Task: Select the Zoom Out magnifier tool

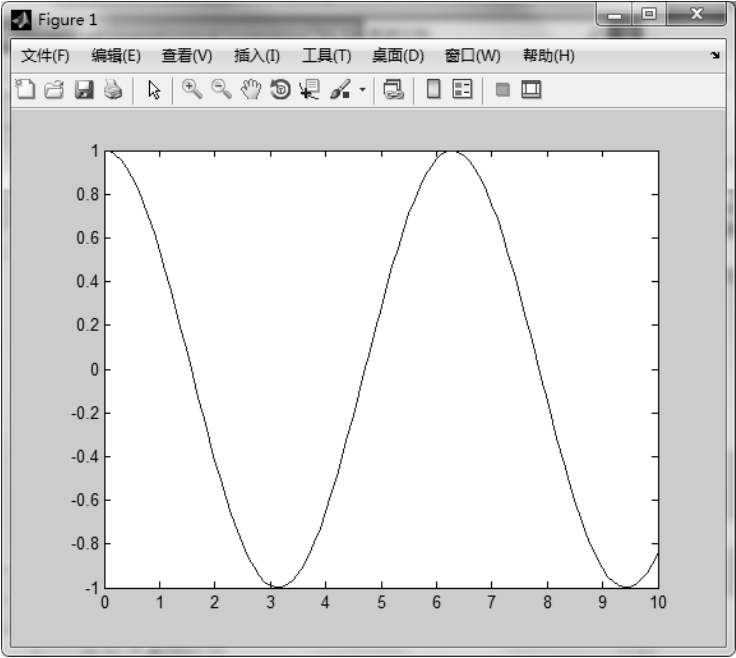Action: click(x=221, y=90)
